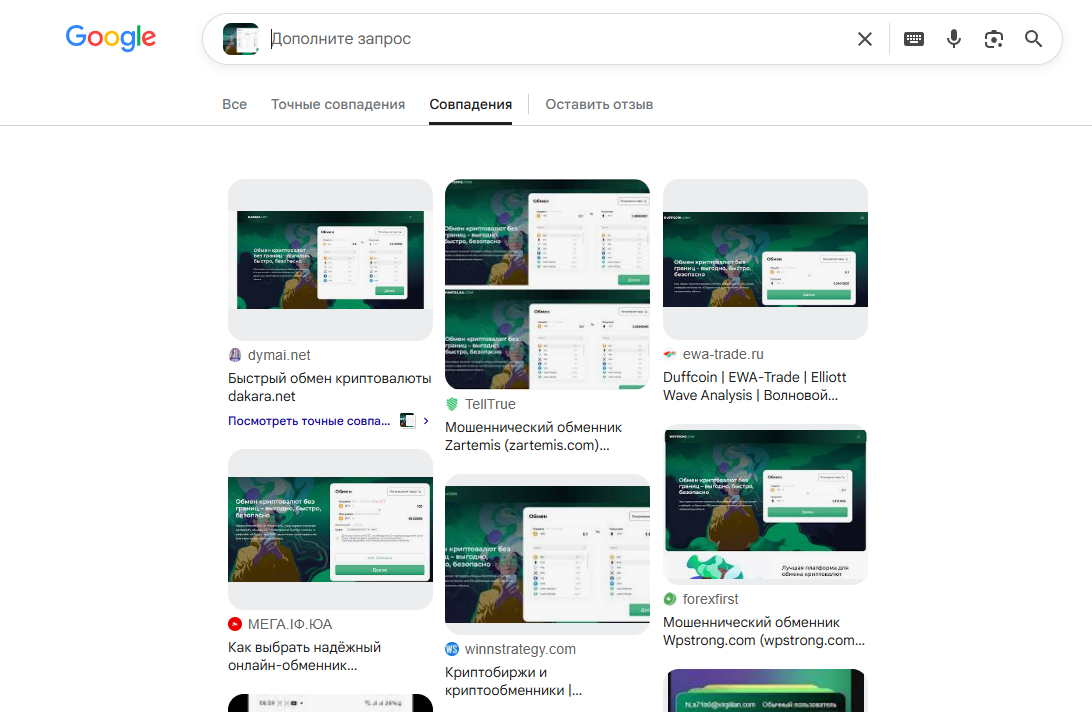The image size is (1092, 712).
Task: Open 'Как выбрать надёжный онлайн-обменник' result title
Action: 304,656
